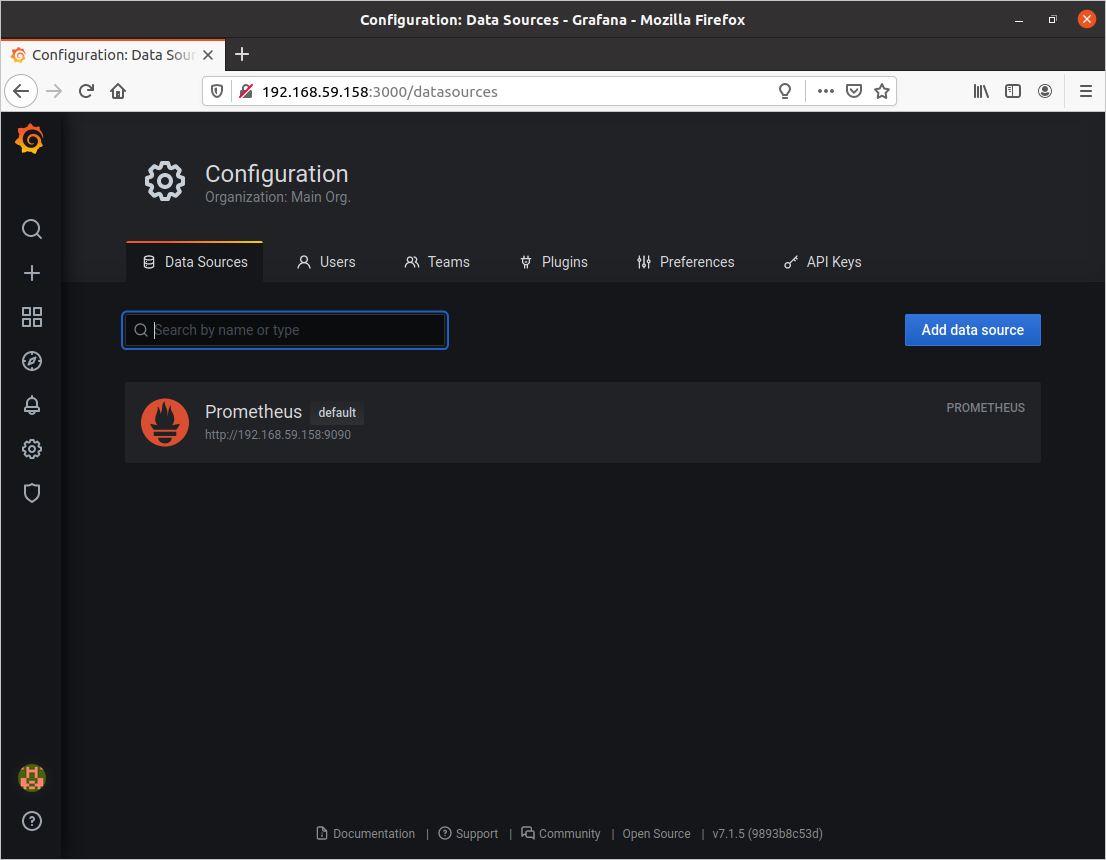Open the Prometheus data source entry
This screenshot has height=860, width=1106.
click(x=253, y=412)
